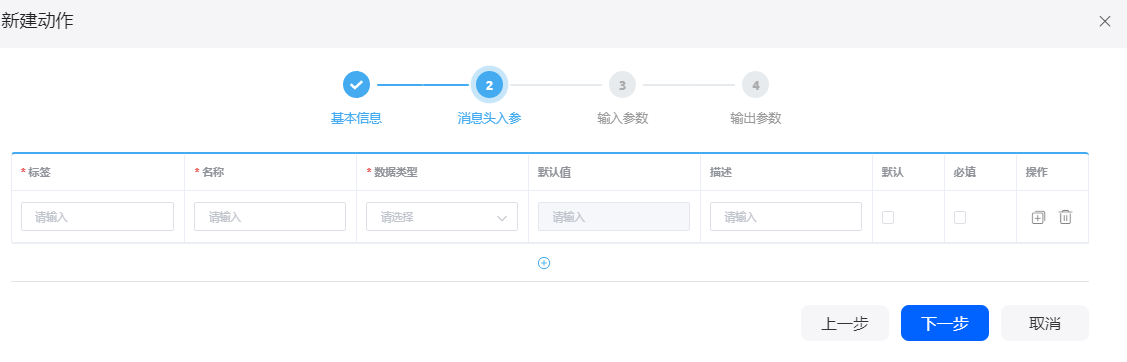The image size is (1127, 362).
Task: Select the 必填 column header
Action: (x=965, y=172)
